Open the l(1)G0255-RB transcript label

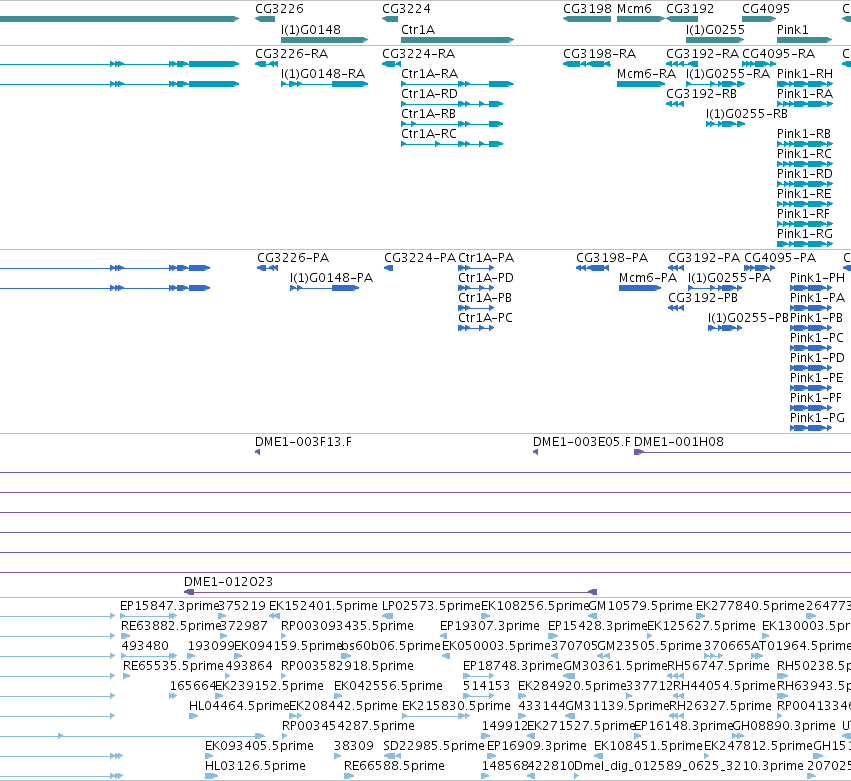point(747,114)
